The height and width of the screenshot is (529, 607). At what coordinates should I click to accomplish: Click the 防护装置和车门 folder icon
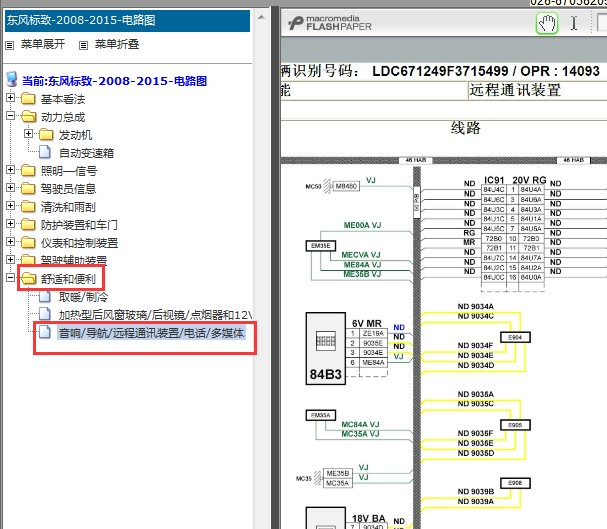pos(28,224)
